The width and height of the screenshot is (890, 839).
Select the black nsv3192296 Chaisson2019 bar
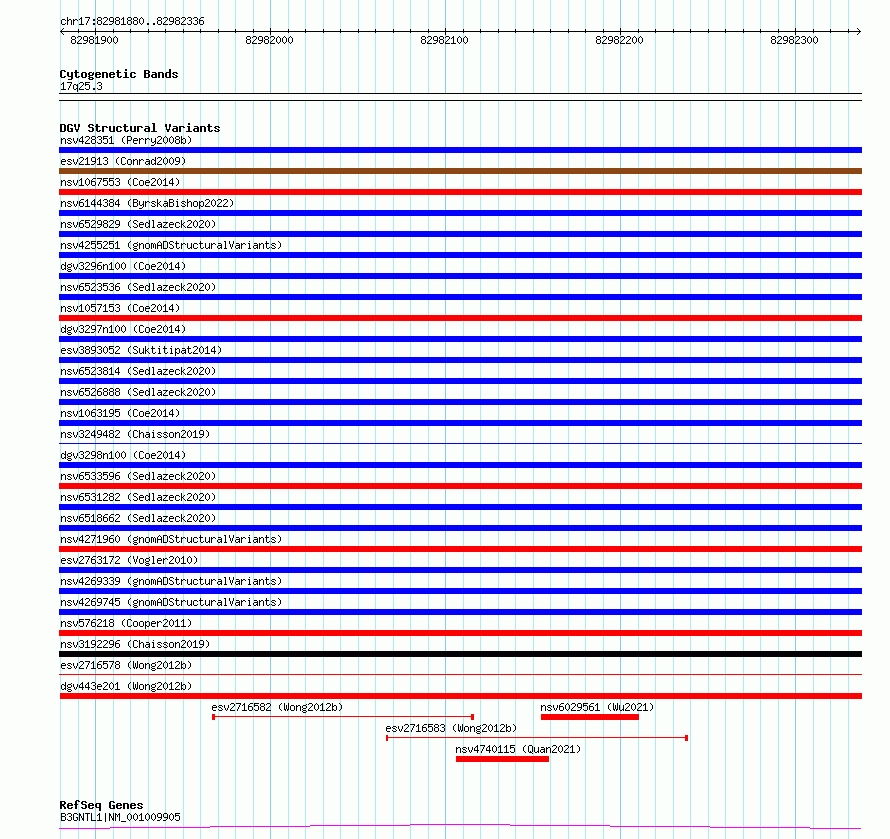(460, 654)
